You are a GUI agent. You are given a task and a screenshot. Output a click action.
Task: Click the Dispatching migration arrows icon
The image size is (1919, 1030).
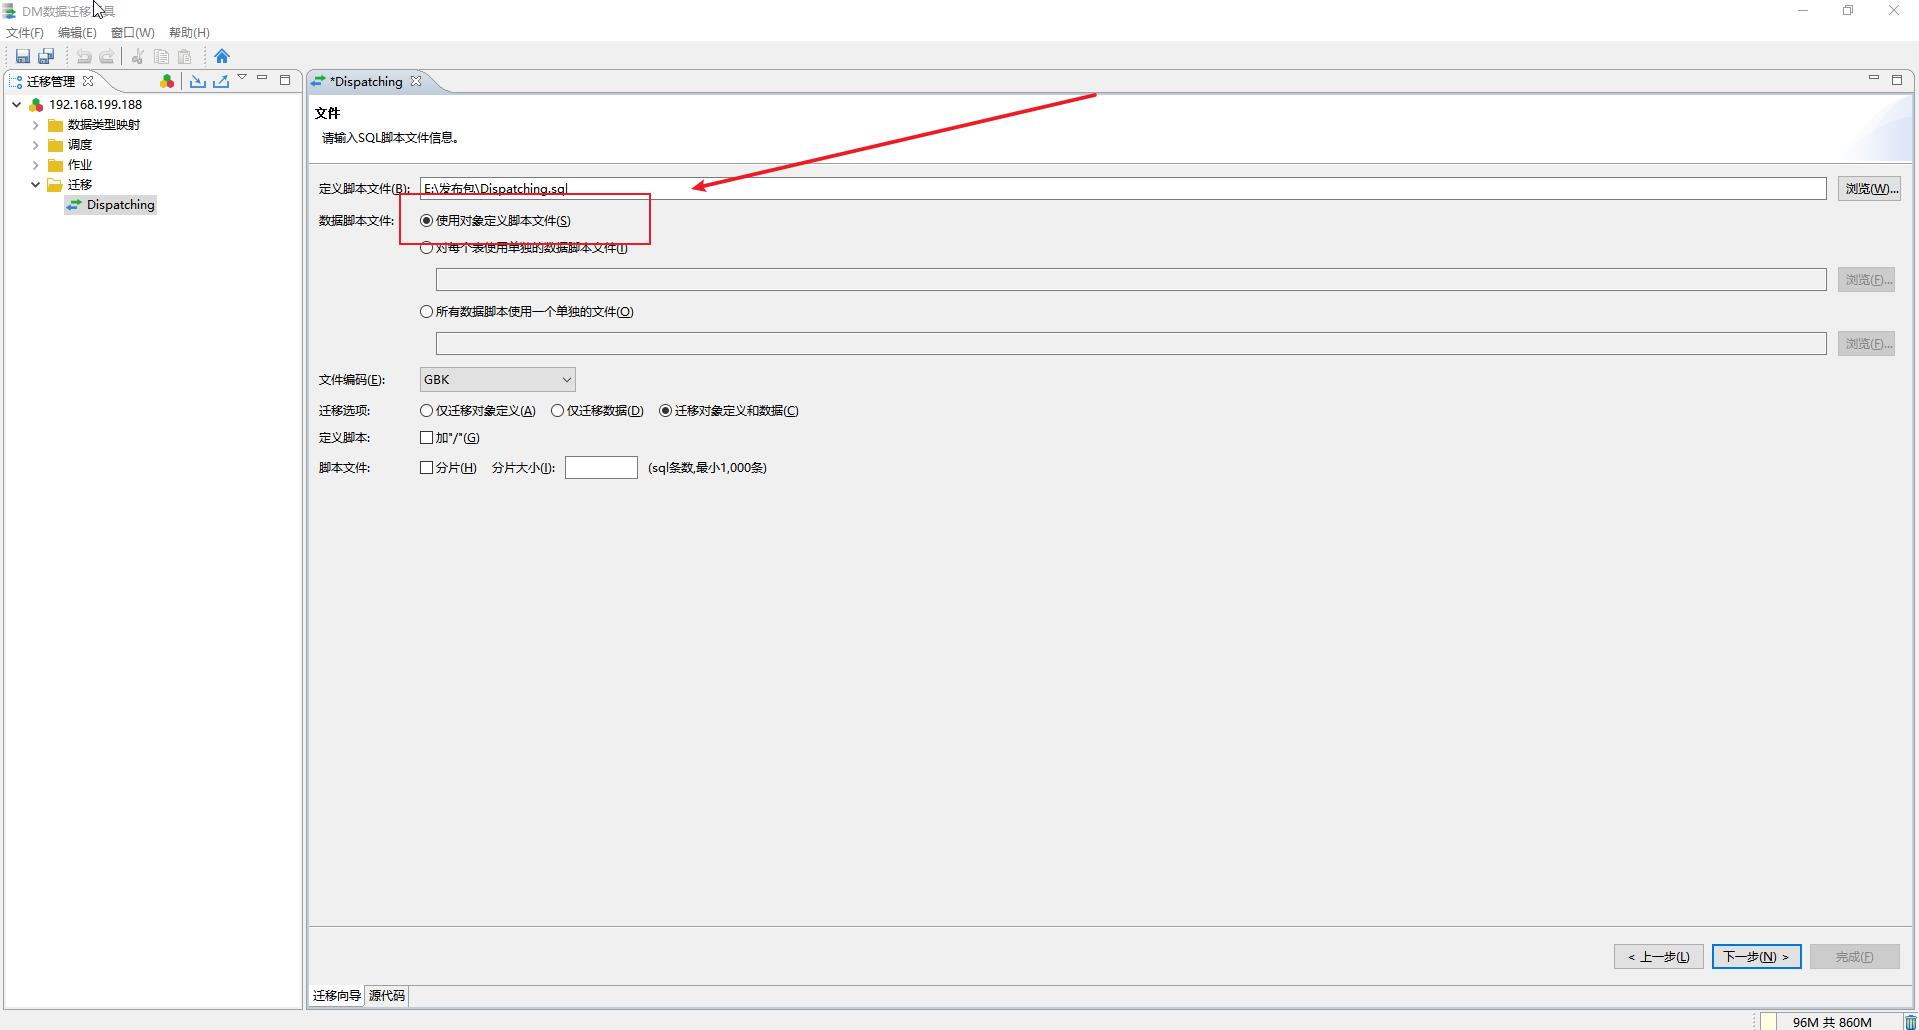pyautogui.click(x=74, y=205)
